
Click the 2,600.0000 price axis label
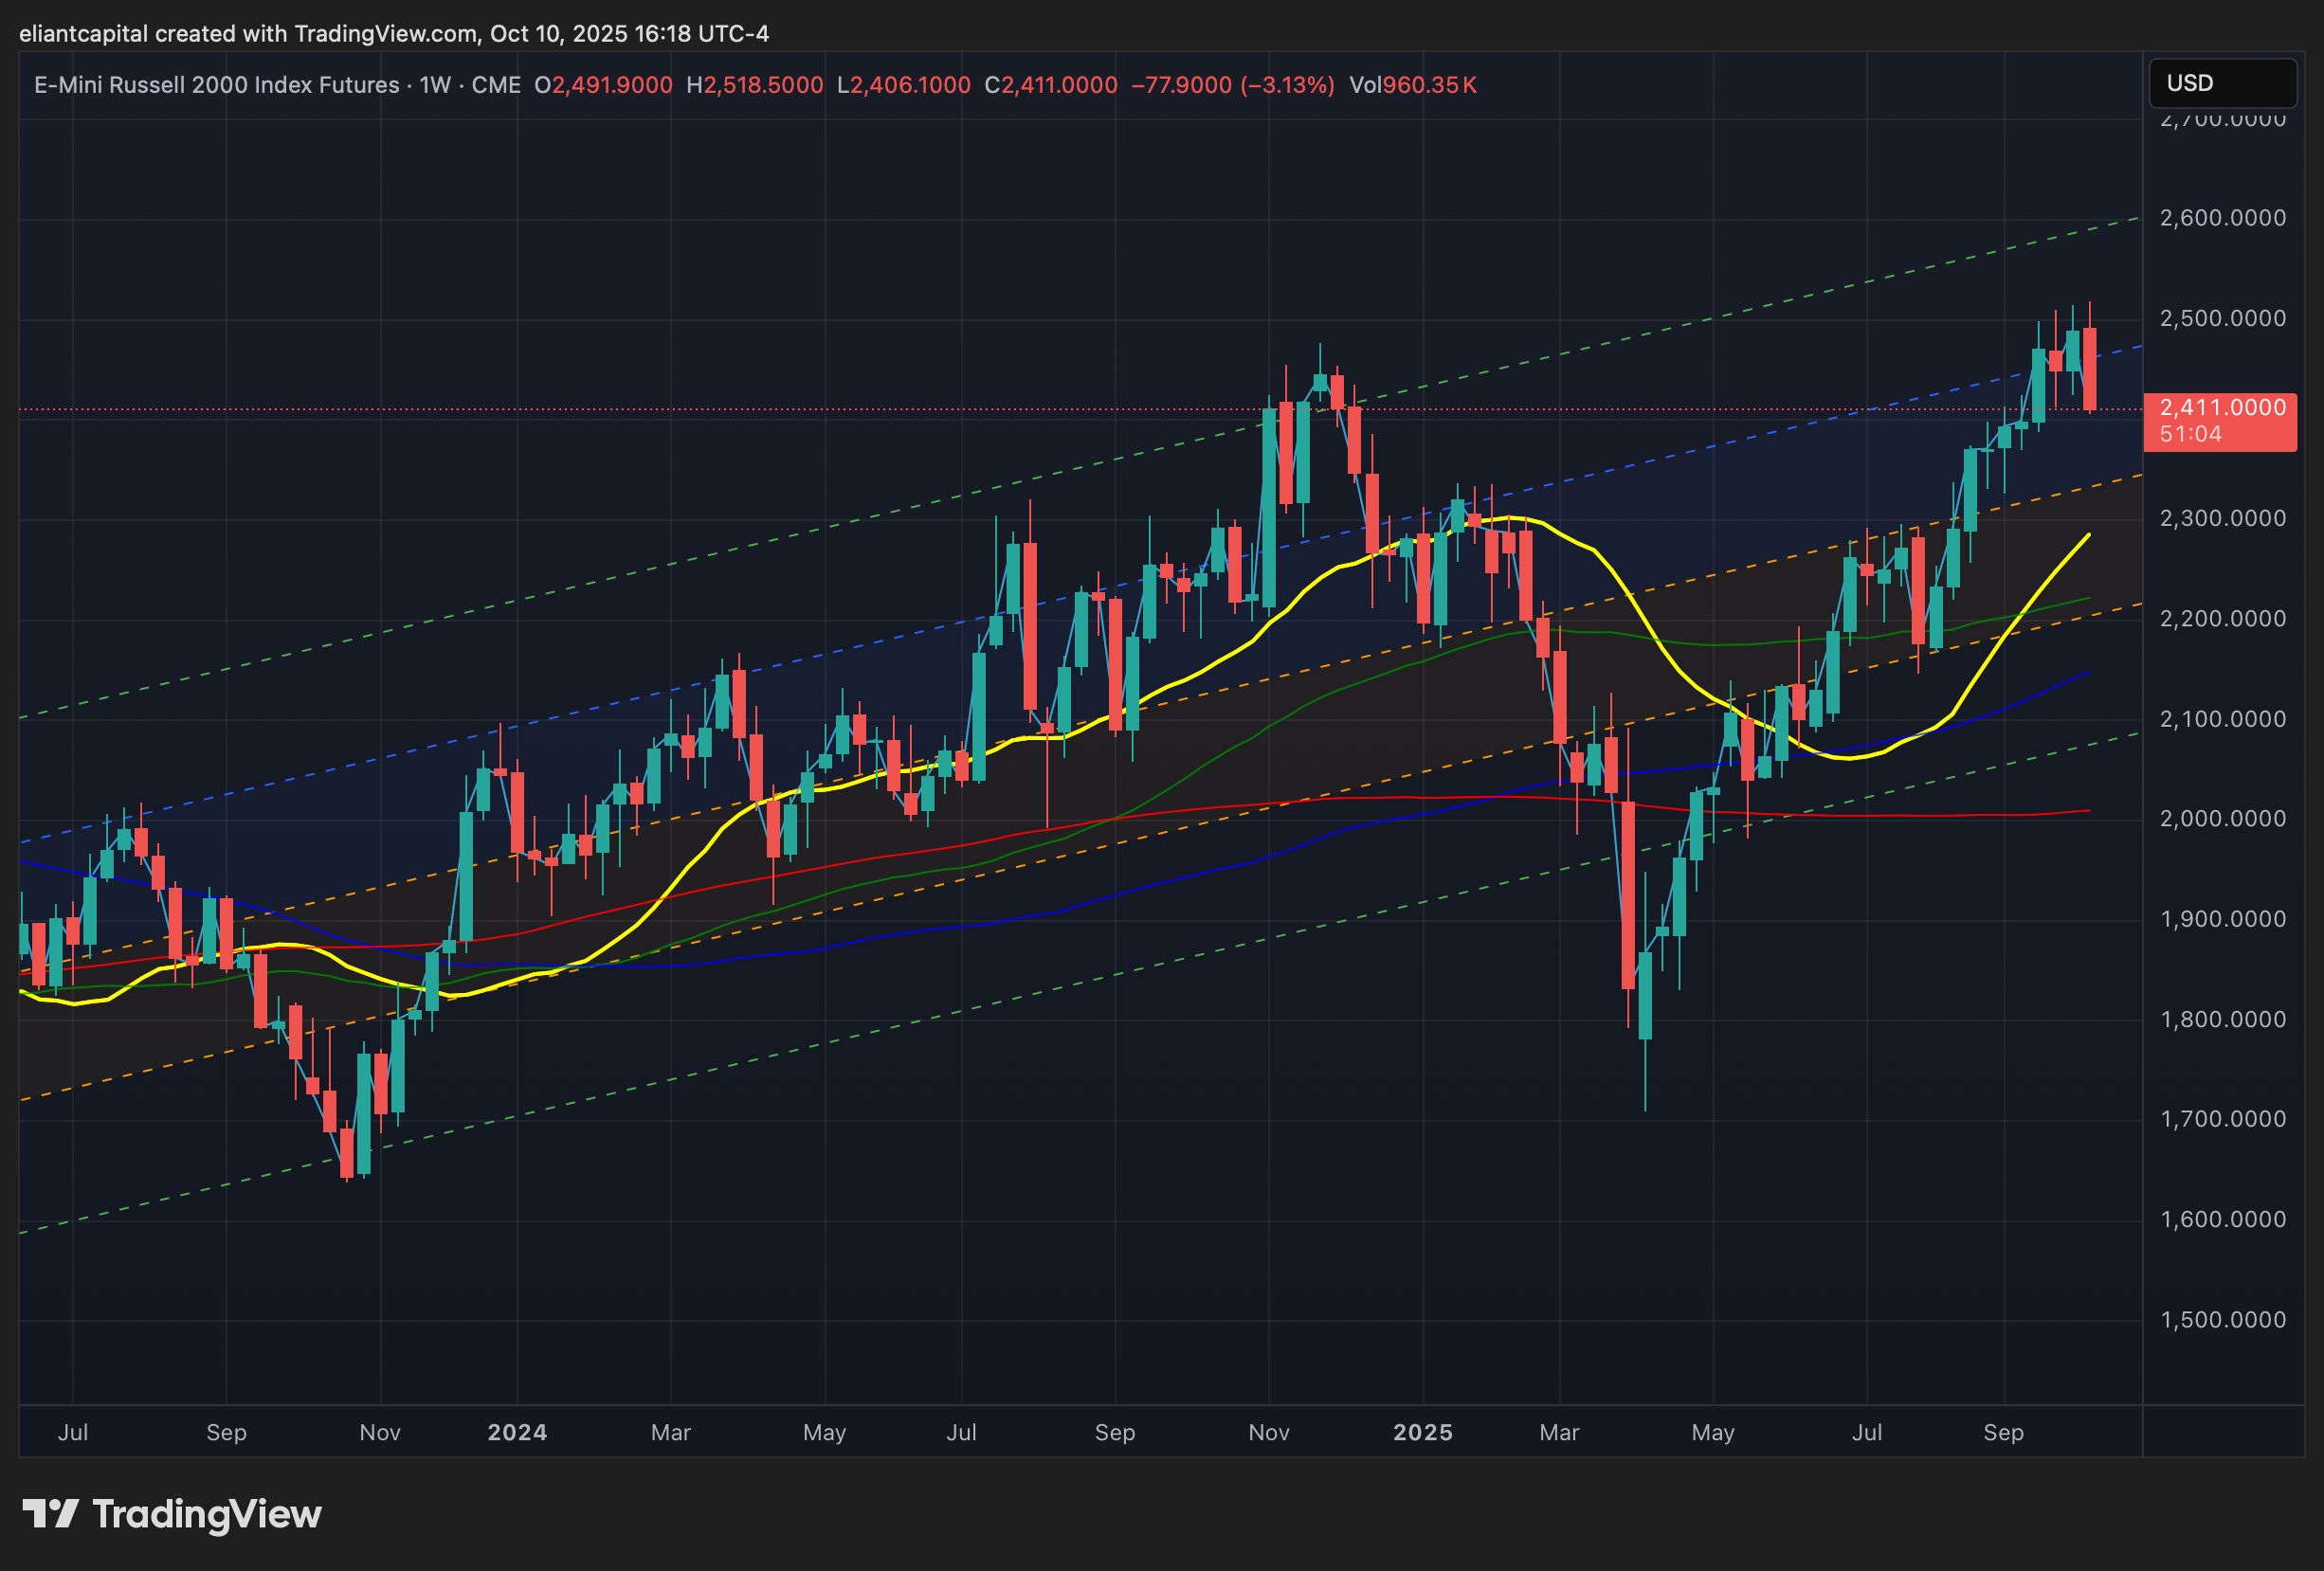2222,218
